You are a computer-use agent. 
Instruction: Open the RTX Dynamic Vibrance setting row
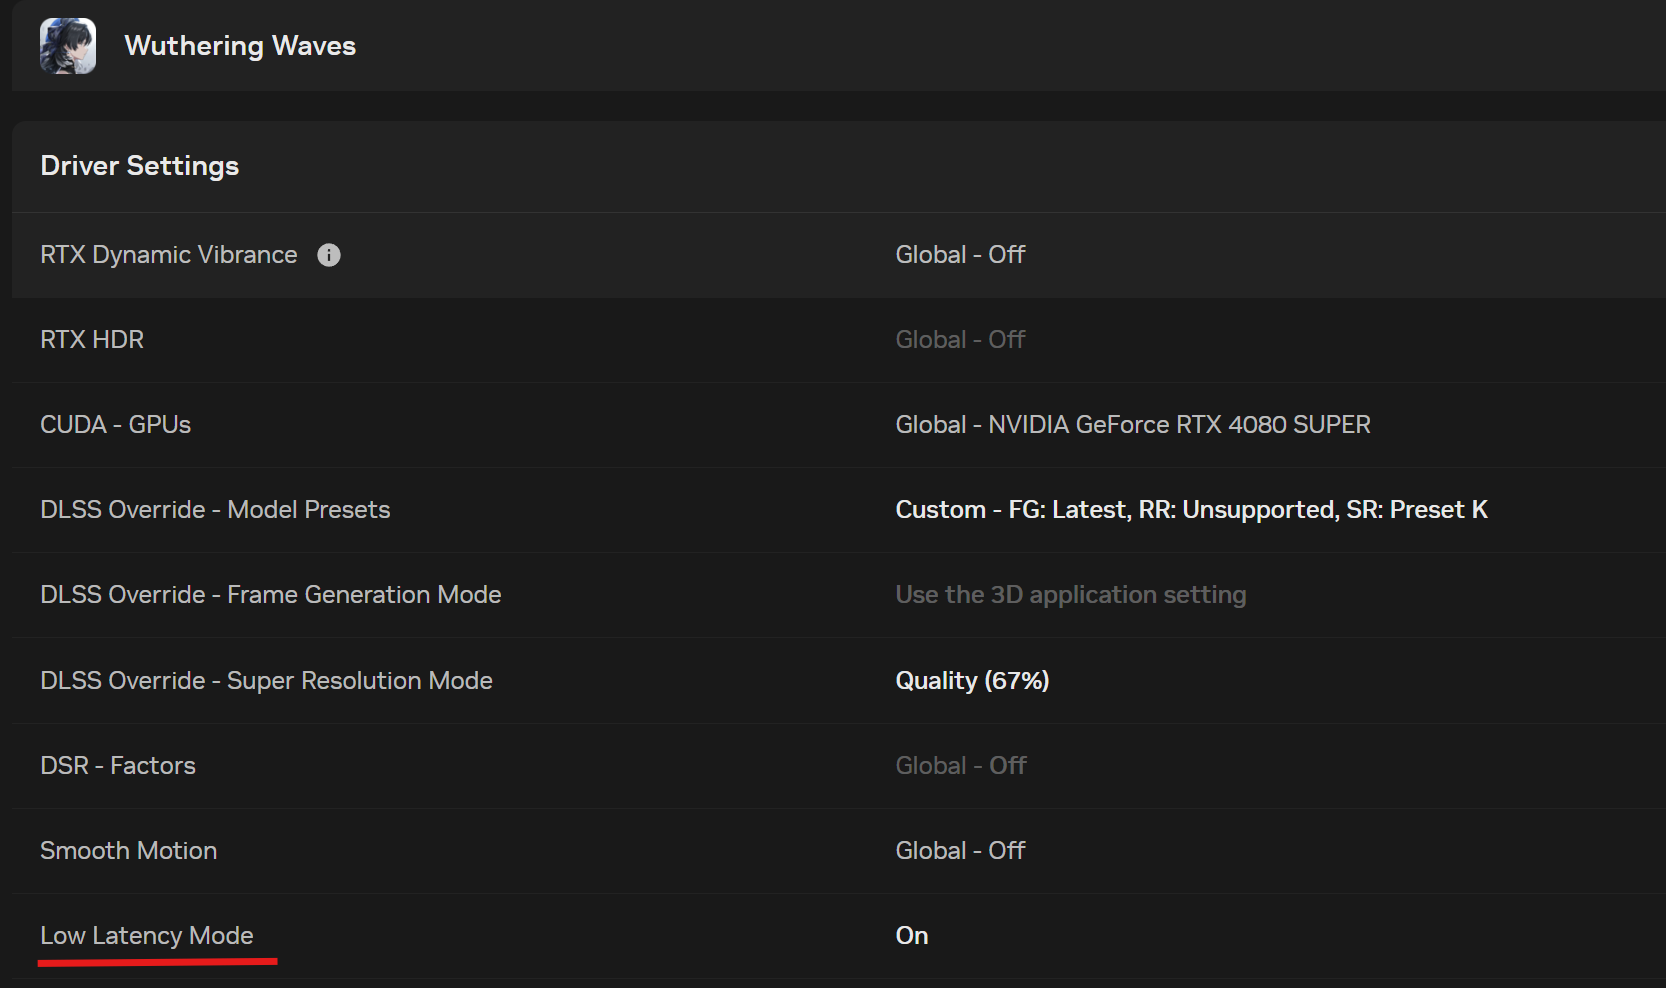(168, 255)
